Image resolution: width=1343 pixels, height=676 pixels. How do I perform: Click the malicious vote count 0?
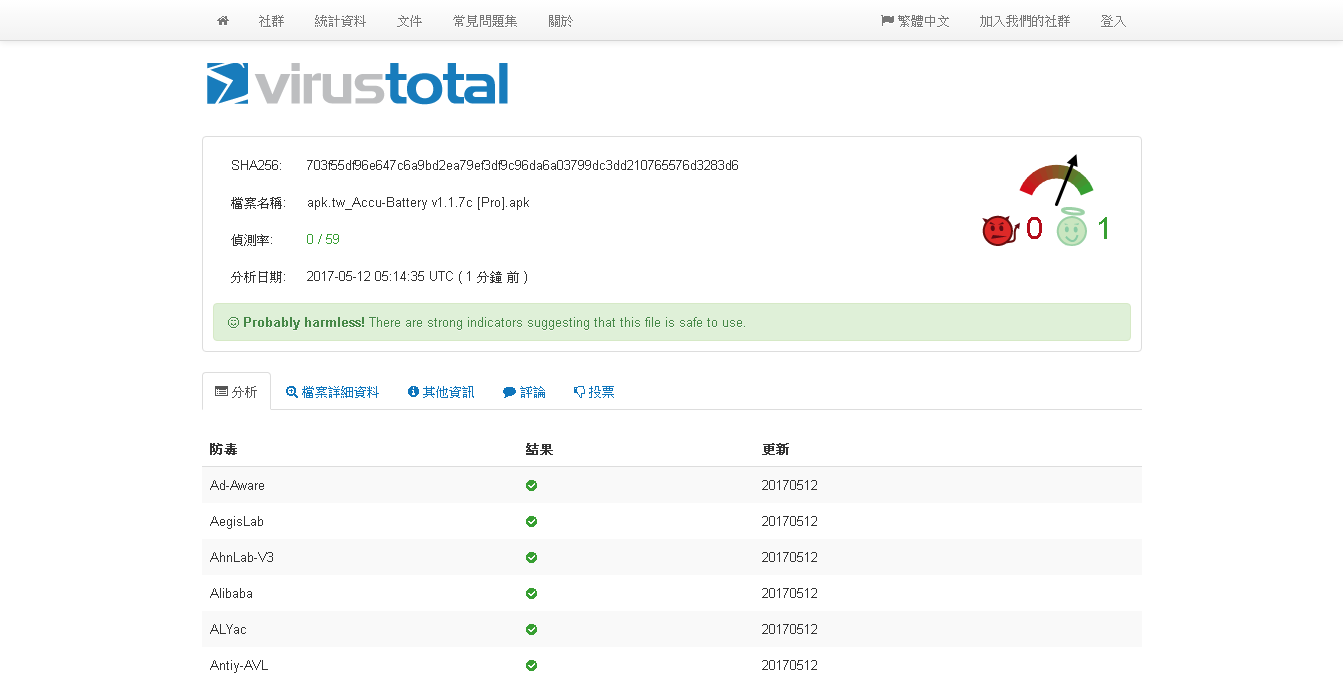pos(1034,229)
